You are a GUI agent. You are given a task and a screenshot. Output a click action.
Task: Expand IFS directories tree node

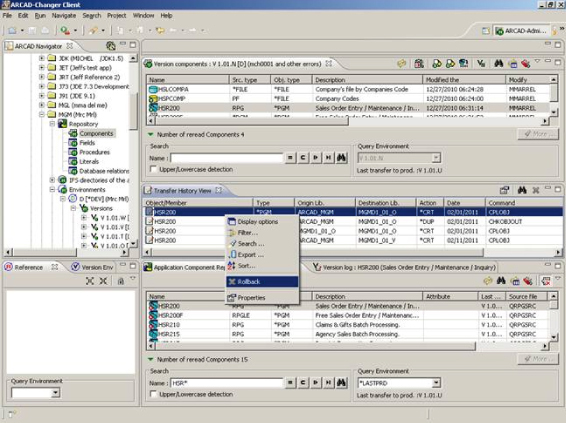tap(52, 180)
